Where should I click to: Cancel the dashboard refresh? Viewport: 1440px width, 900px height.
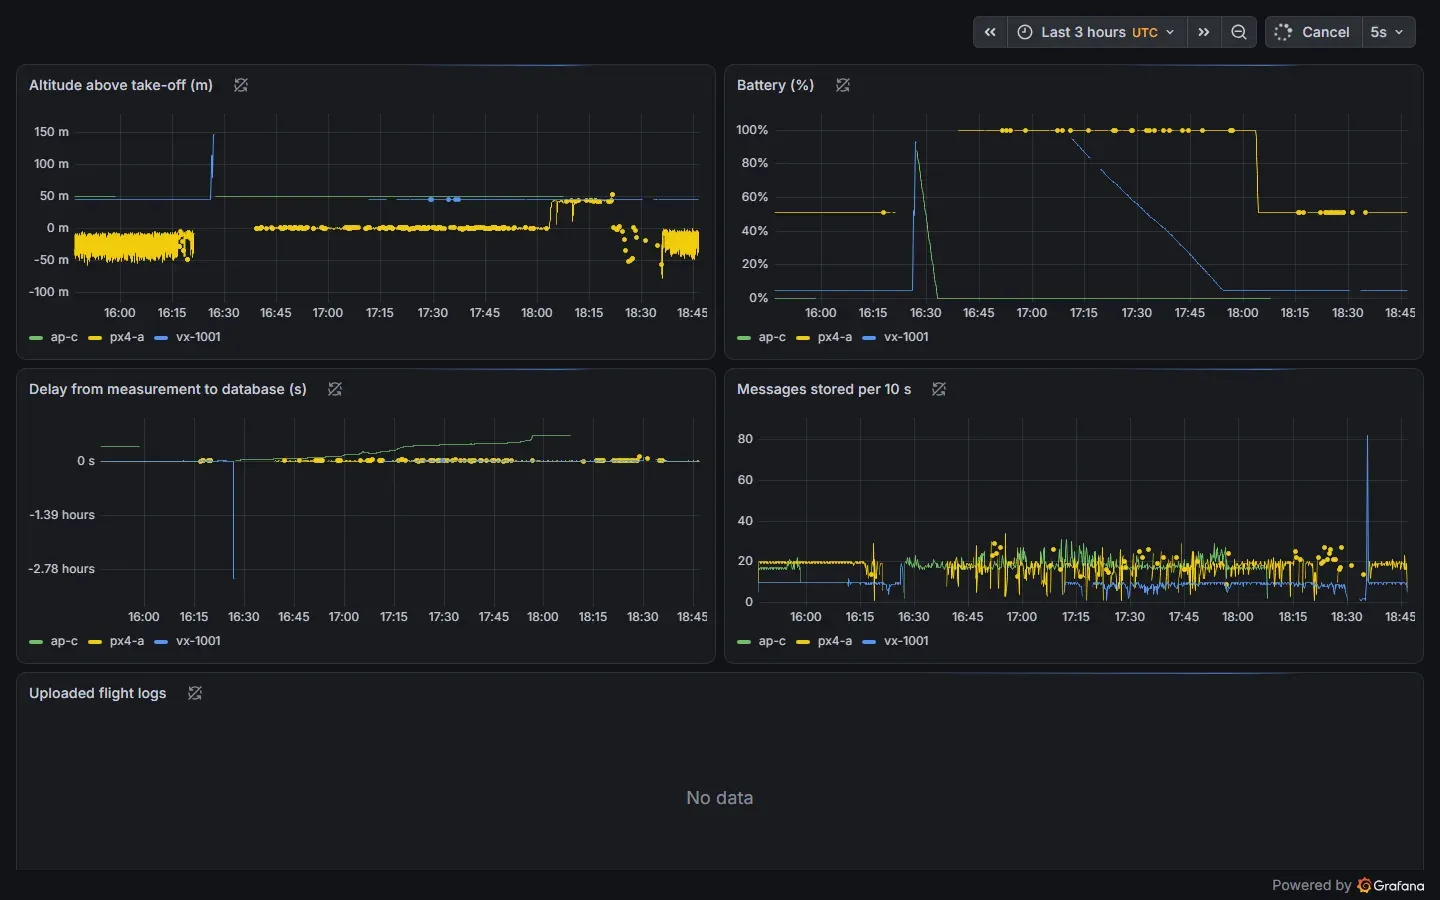coord(1312,32)
